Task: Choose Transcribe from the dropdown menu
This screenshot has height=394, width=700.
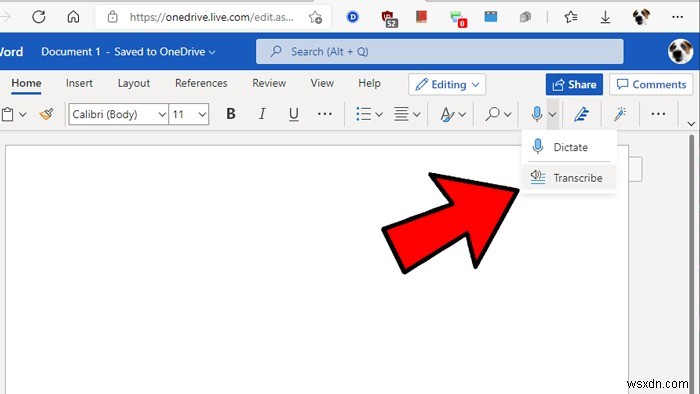Action: (x=569, y=178)
